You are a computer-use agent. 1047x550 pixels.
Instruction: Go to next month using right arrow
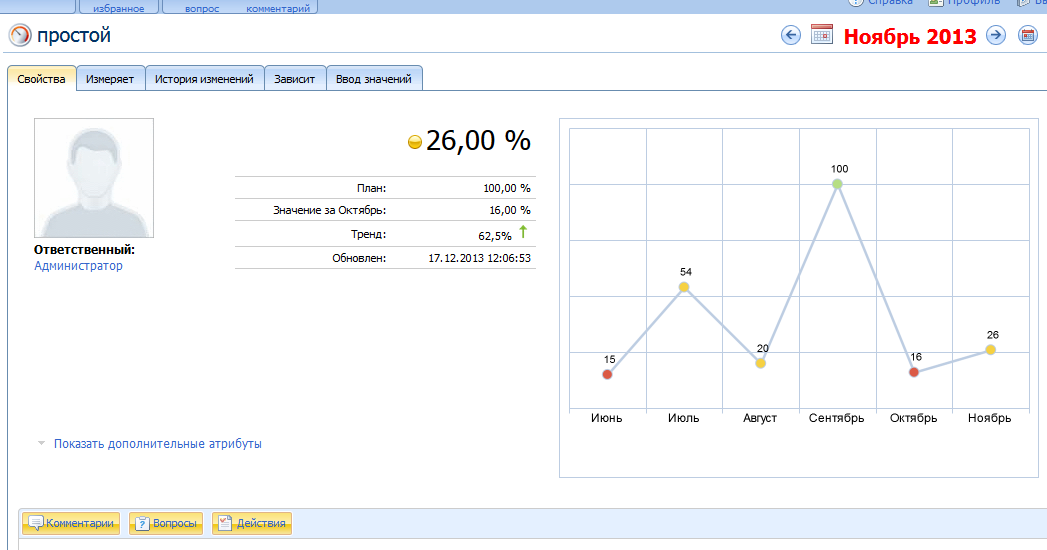pos(995,36)
